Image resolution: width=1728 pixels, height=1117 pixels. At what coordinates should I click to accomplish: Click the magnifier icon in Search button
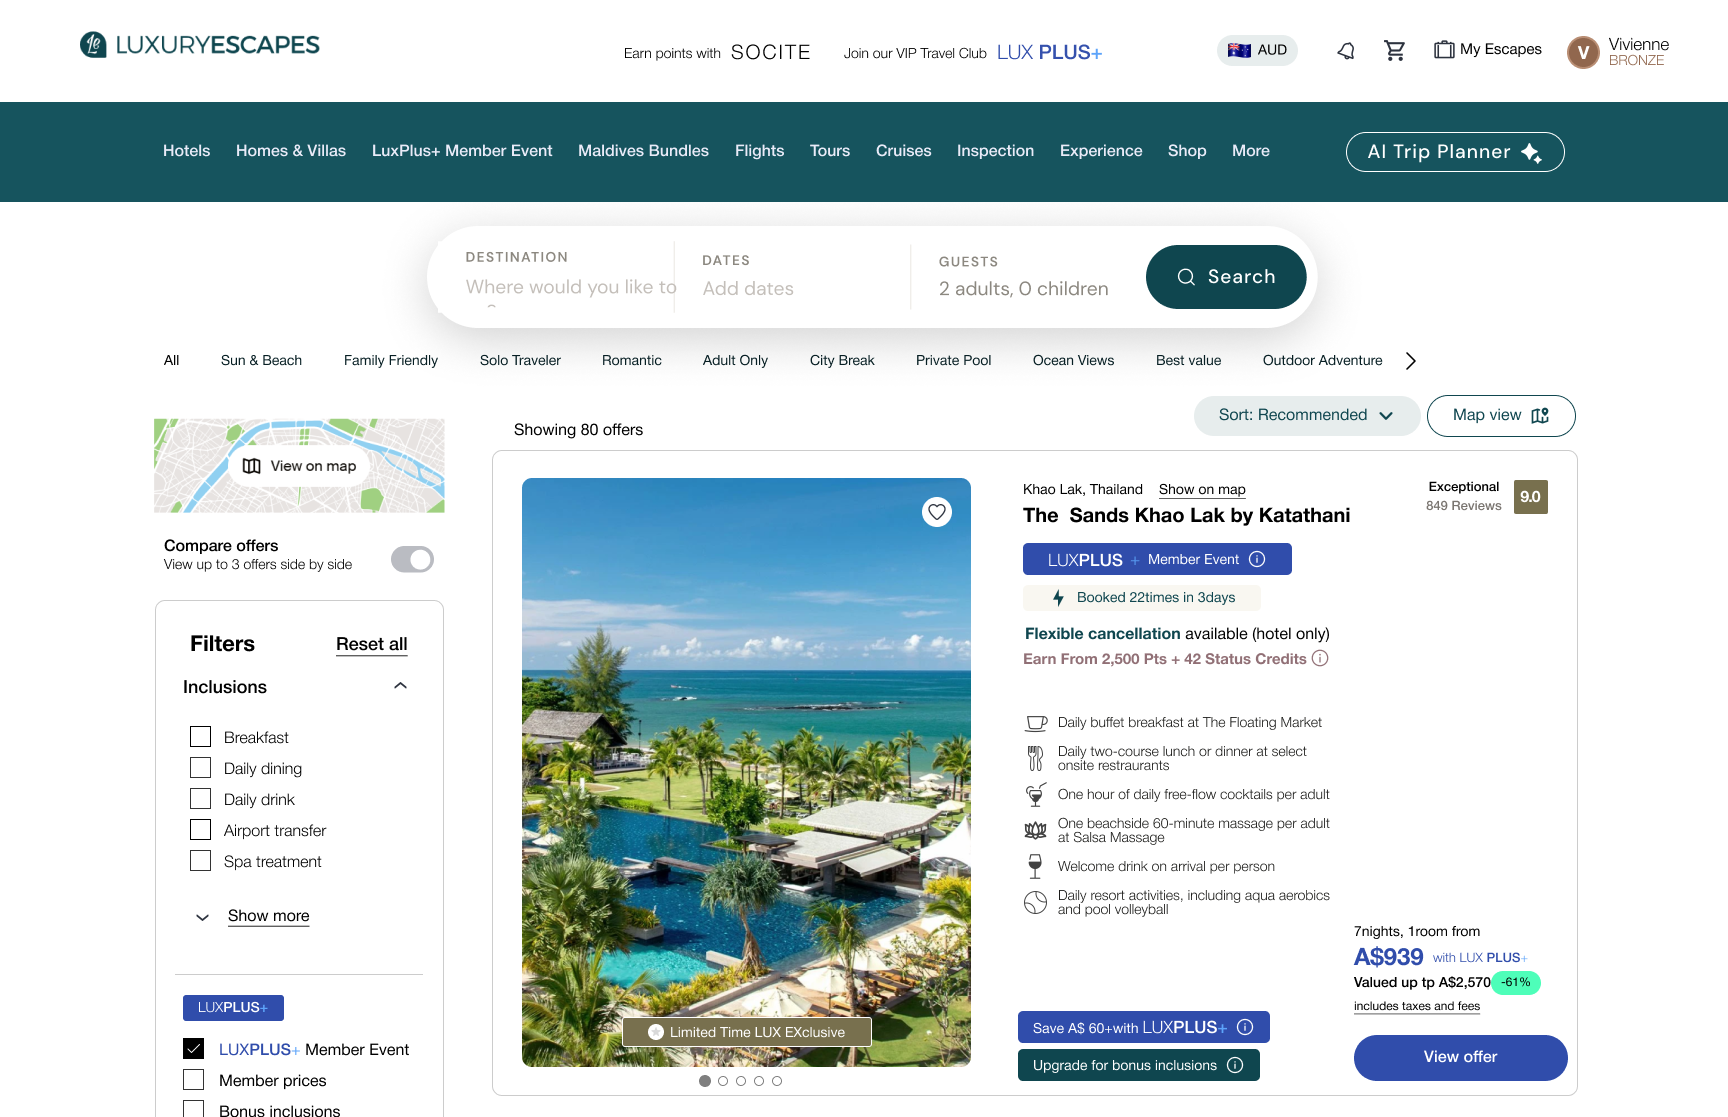pyautogui.click(x=1186, y=277)
